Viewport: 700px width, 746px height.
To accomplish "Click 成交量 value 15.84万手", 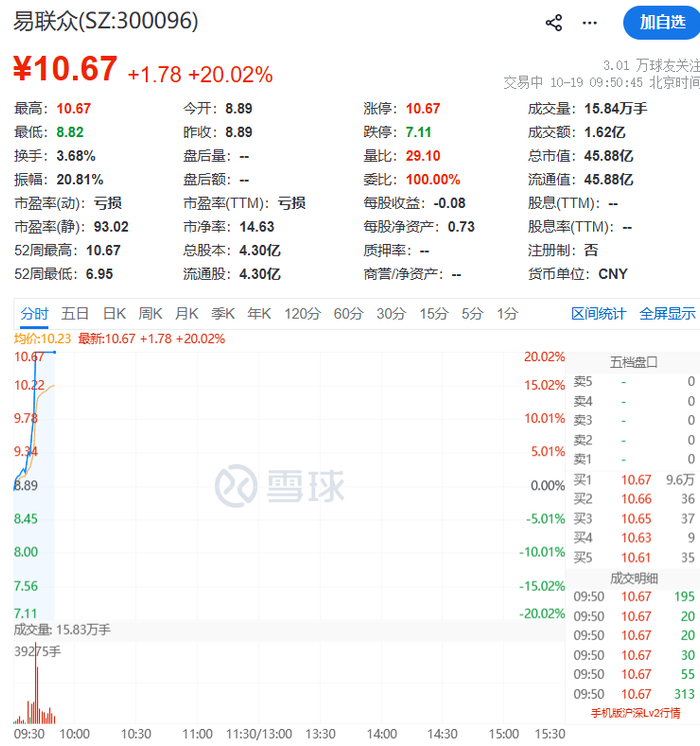I will [x=616, y=108].
